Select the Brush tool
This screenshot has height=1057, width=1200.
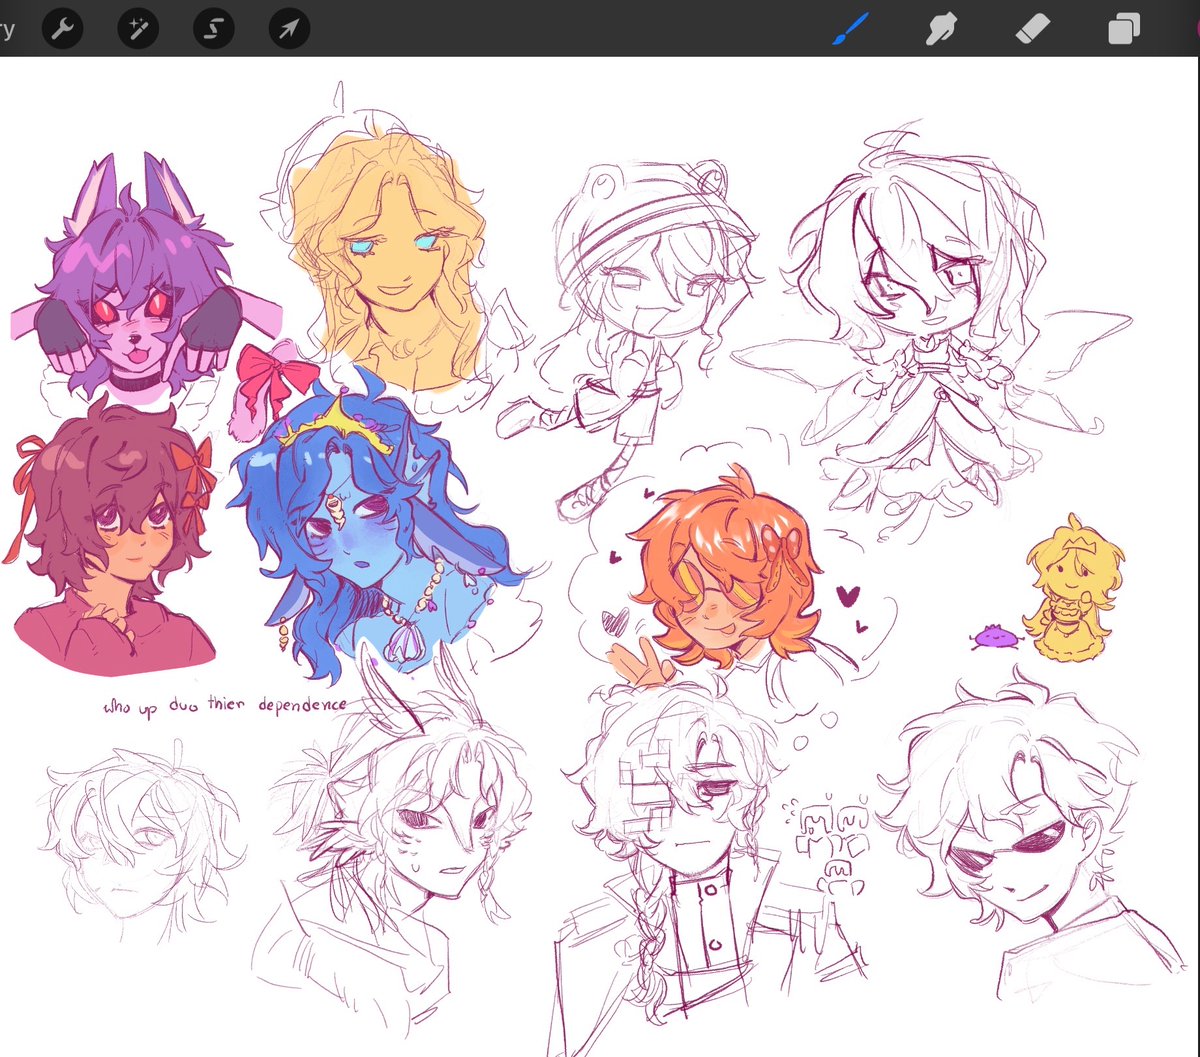pos(851,29)
